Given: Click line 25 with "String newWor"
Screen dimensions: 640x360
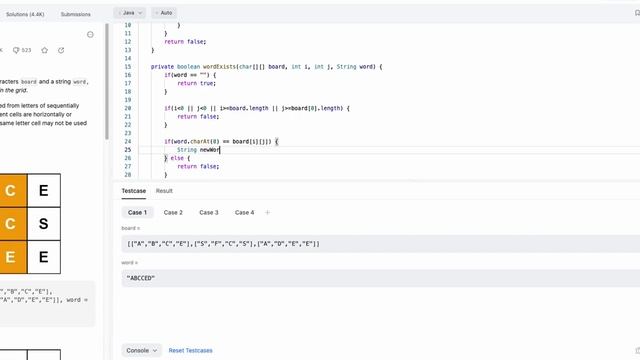Looking at the screenshot, I should (198, 150).
